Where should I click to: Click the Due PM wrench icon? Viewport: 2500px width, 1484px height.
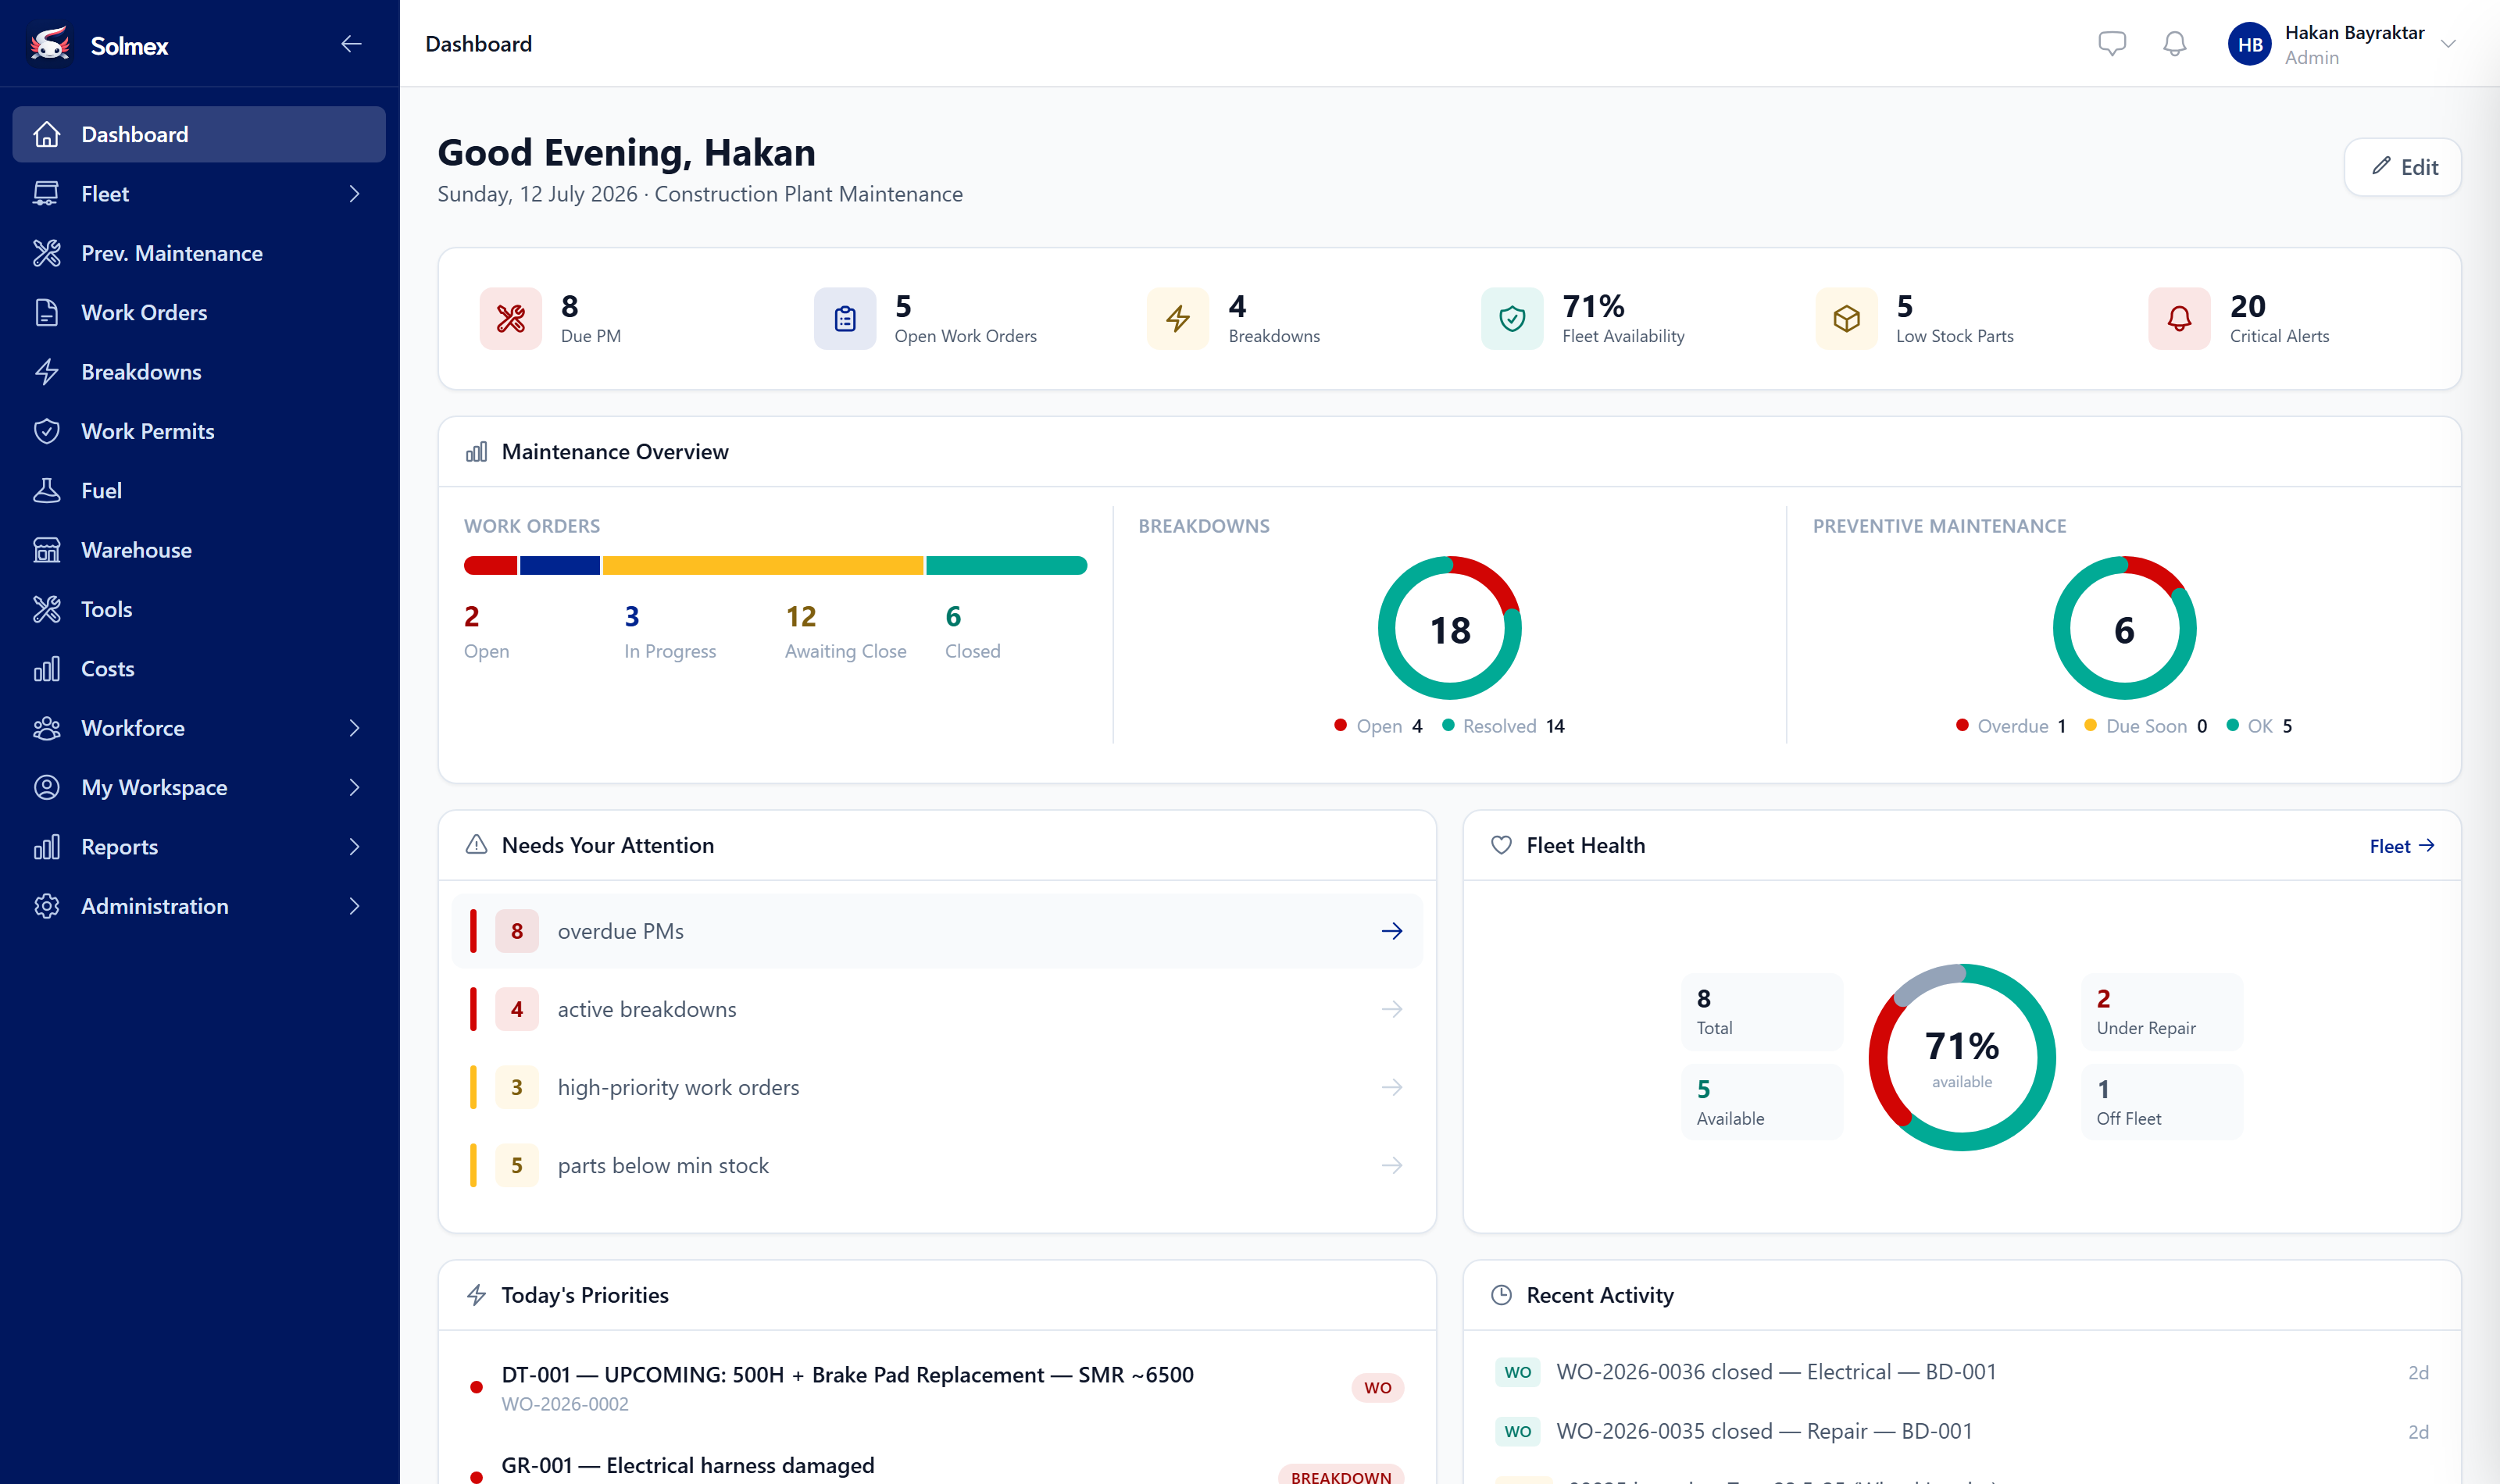pos(510,318)
